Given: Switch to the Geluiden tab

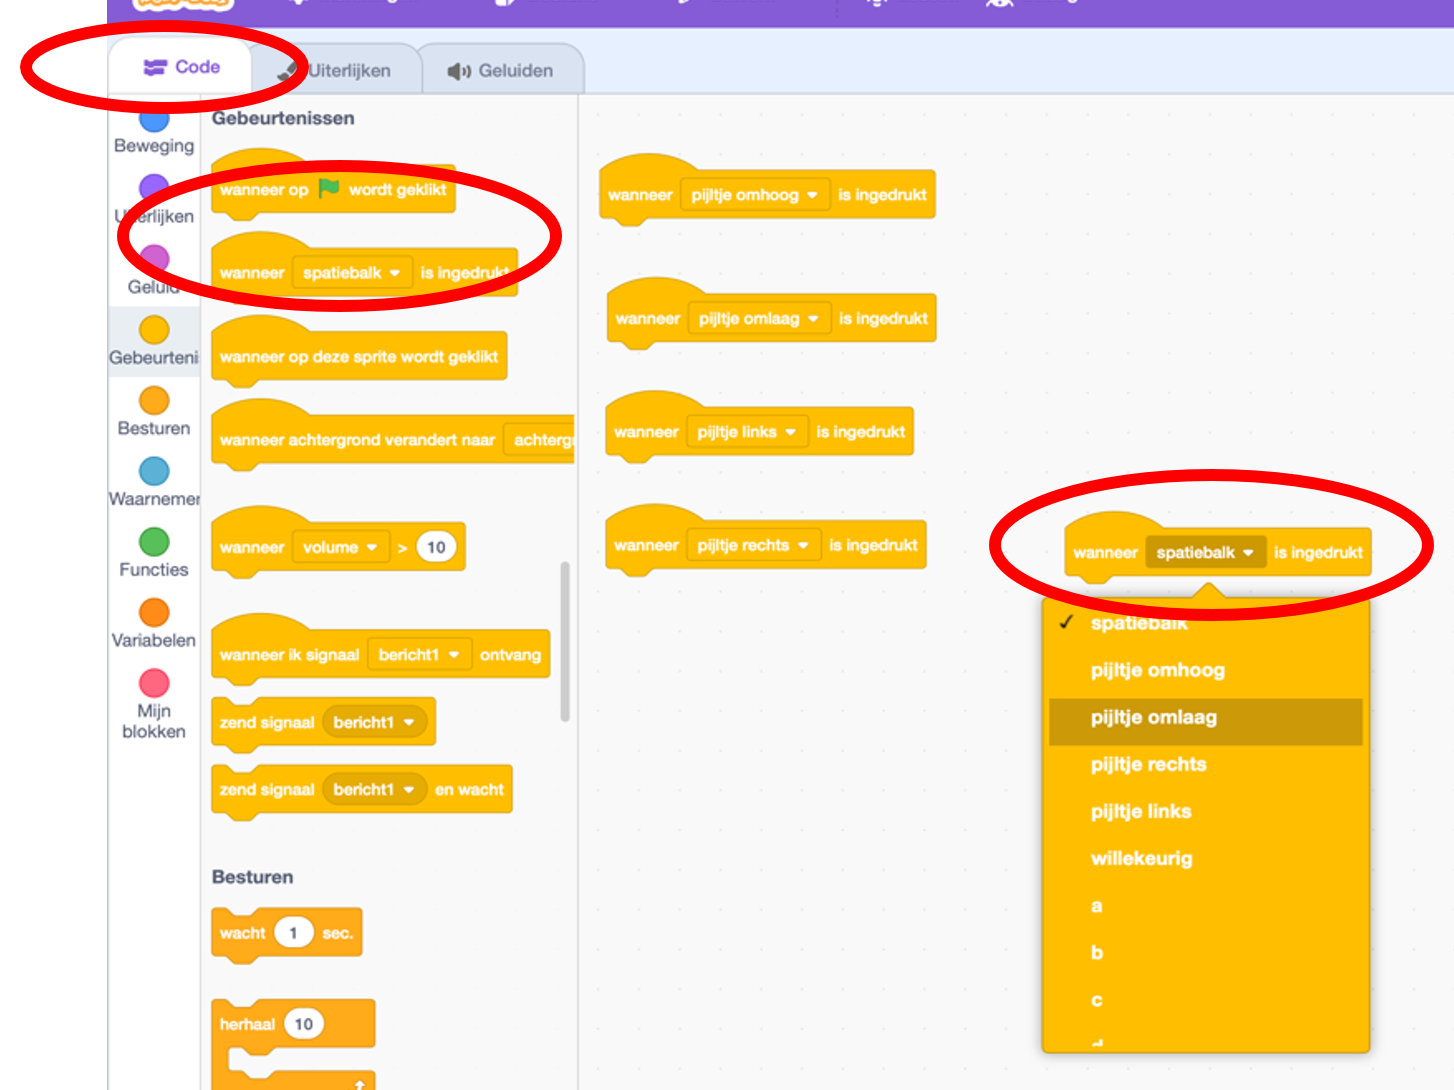Looking at the screenshot, I should (501, 71).
